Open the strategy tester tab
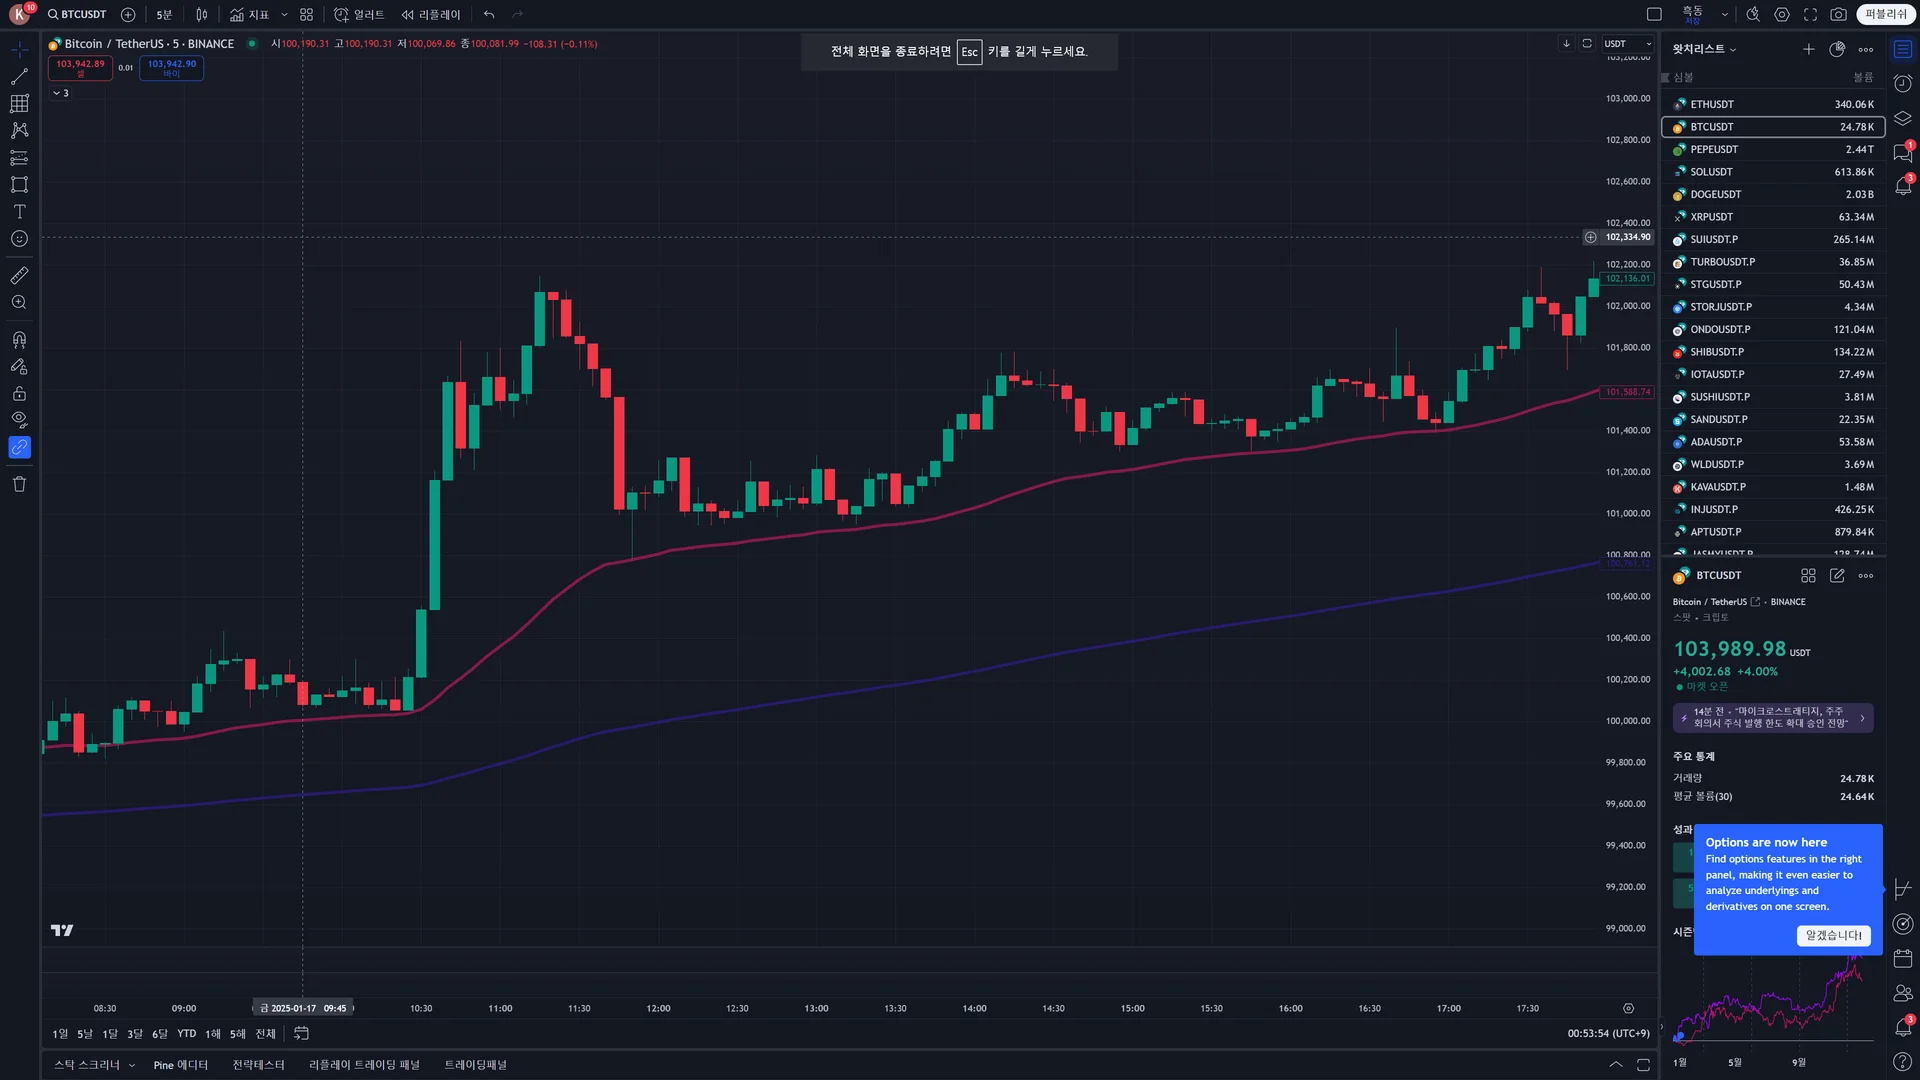 click(x=258, y=1065)
